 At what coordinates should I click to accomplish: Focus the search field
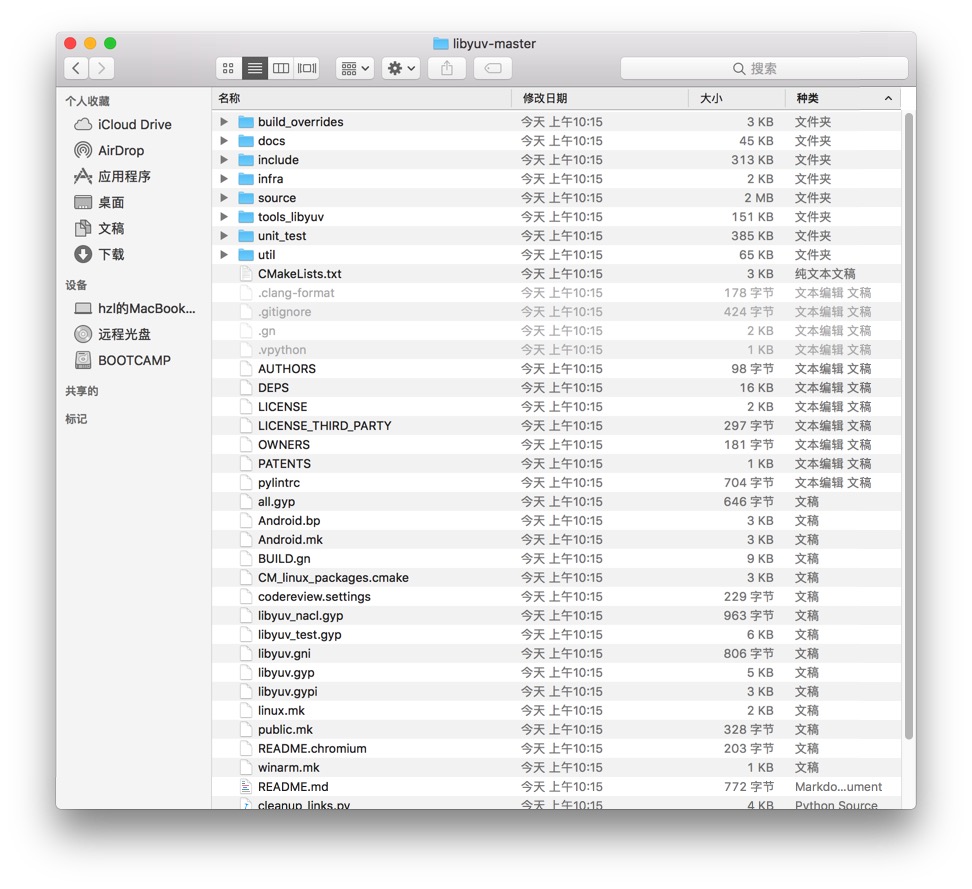click(764, 68)
